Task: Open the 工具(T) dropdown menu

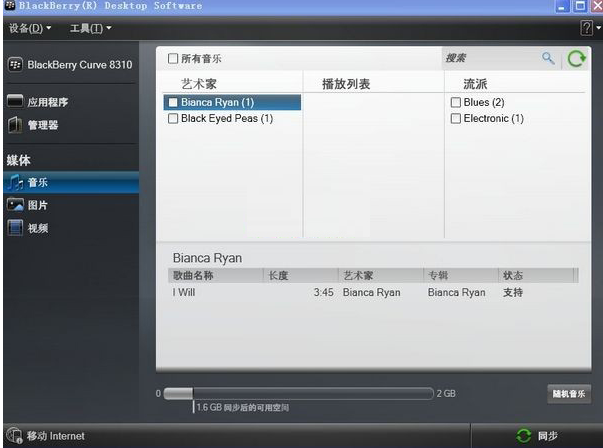Action: point(91,28)
